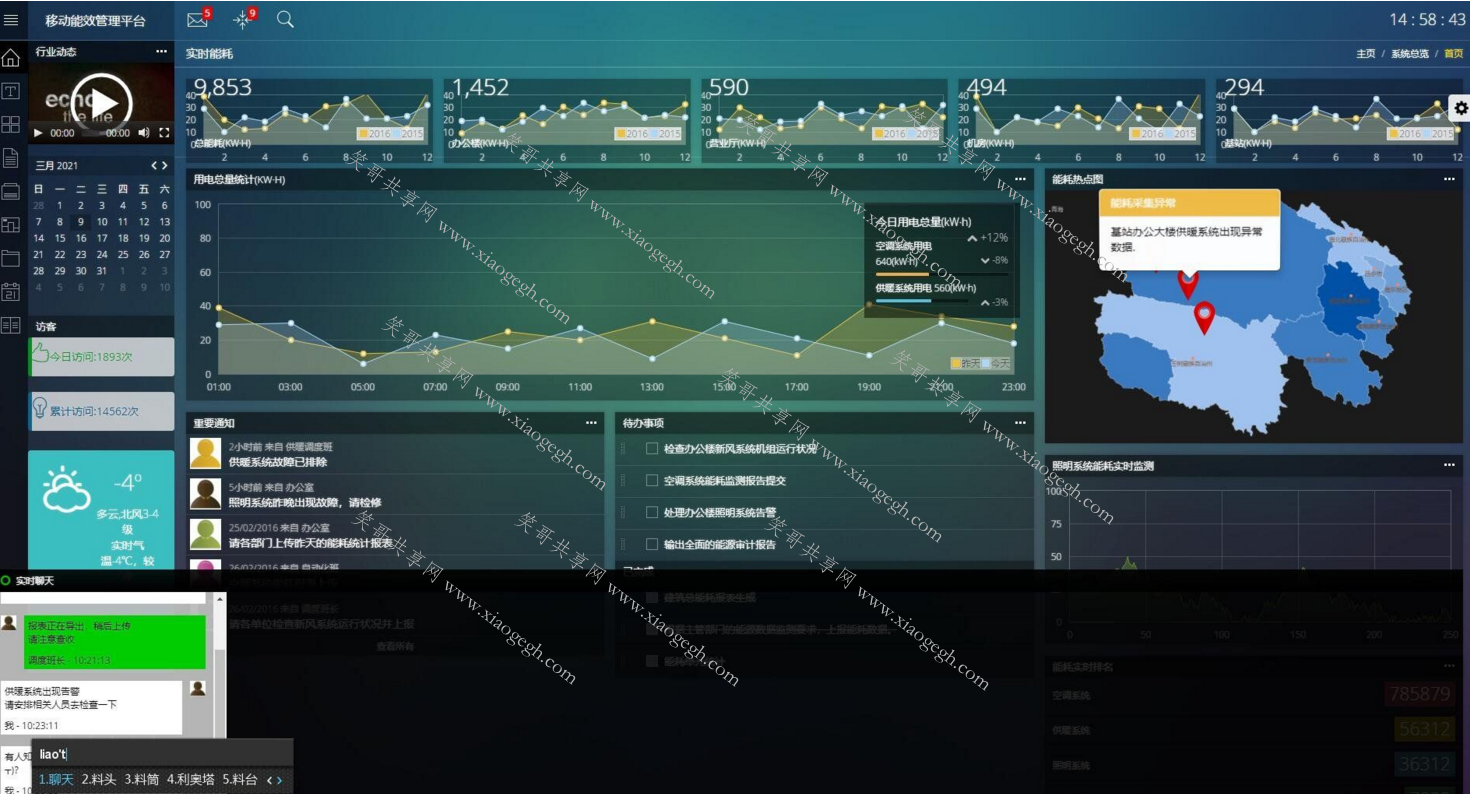Check 空调系统能耗监测报告提交 todo item
The height and width of the screenshot is (794, 1470).
(652, 481)
